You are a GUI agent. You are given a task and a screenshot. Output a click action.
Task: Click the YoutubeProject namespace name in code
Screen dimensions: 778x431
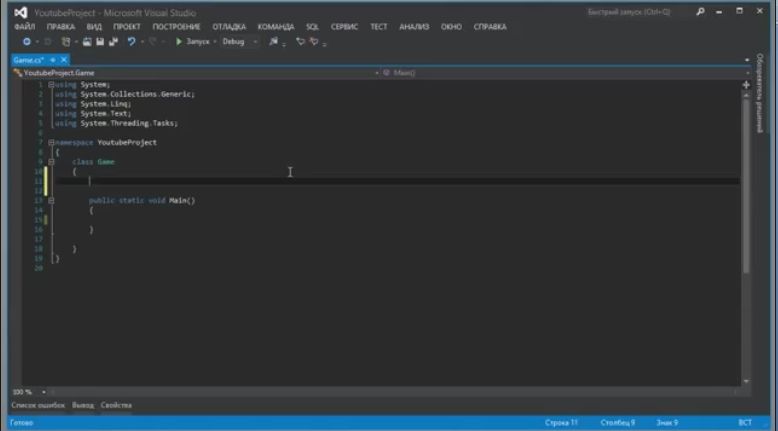point(127,143)
